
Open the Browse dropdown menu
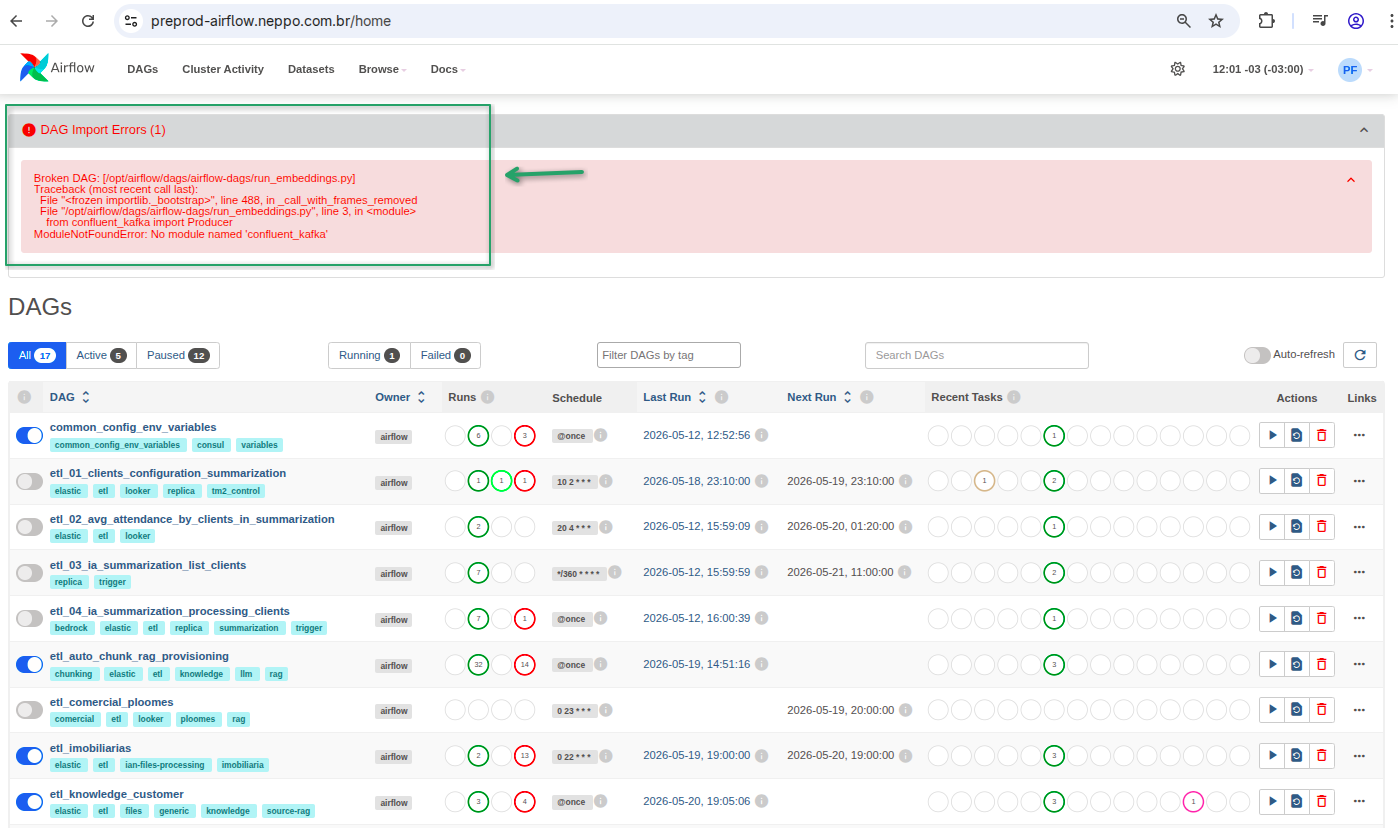382,69
